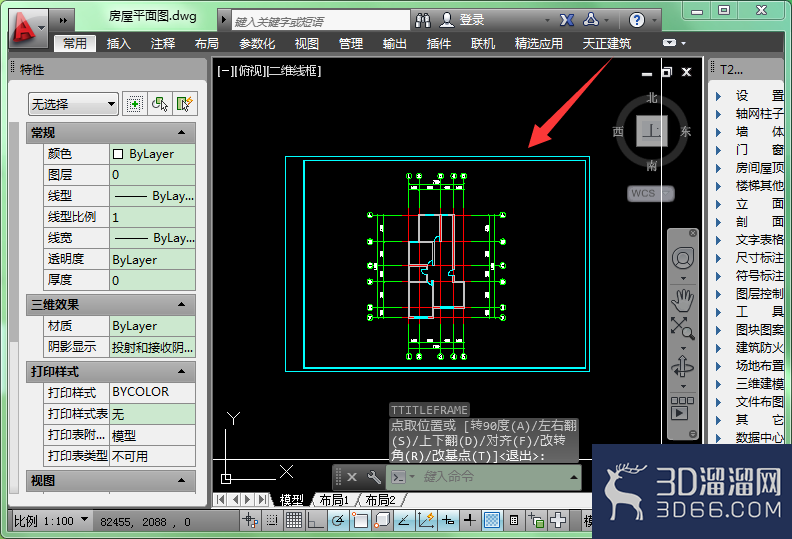Viewport: 792px width, 539px height.
Task: Click the Orbit tool in navigation bar
Action: click(x=682, y=367)
